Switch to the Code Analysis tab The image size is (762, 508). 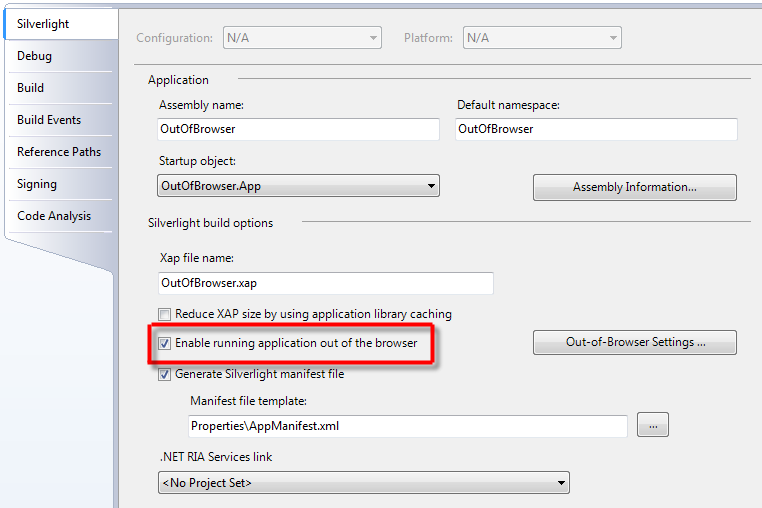61,216
